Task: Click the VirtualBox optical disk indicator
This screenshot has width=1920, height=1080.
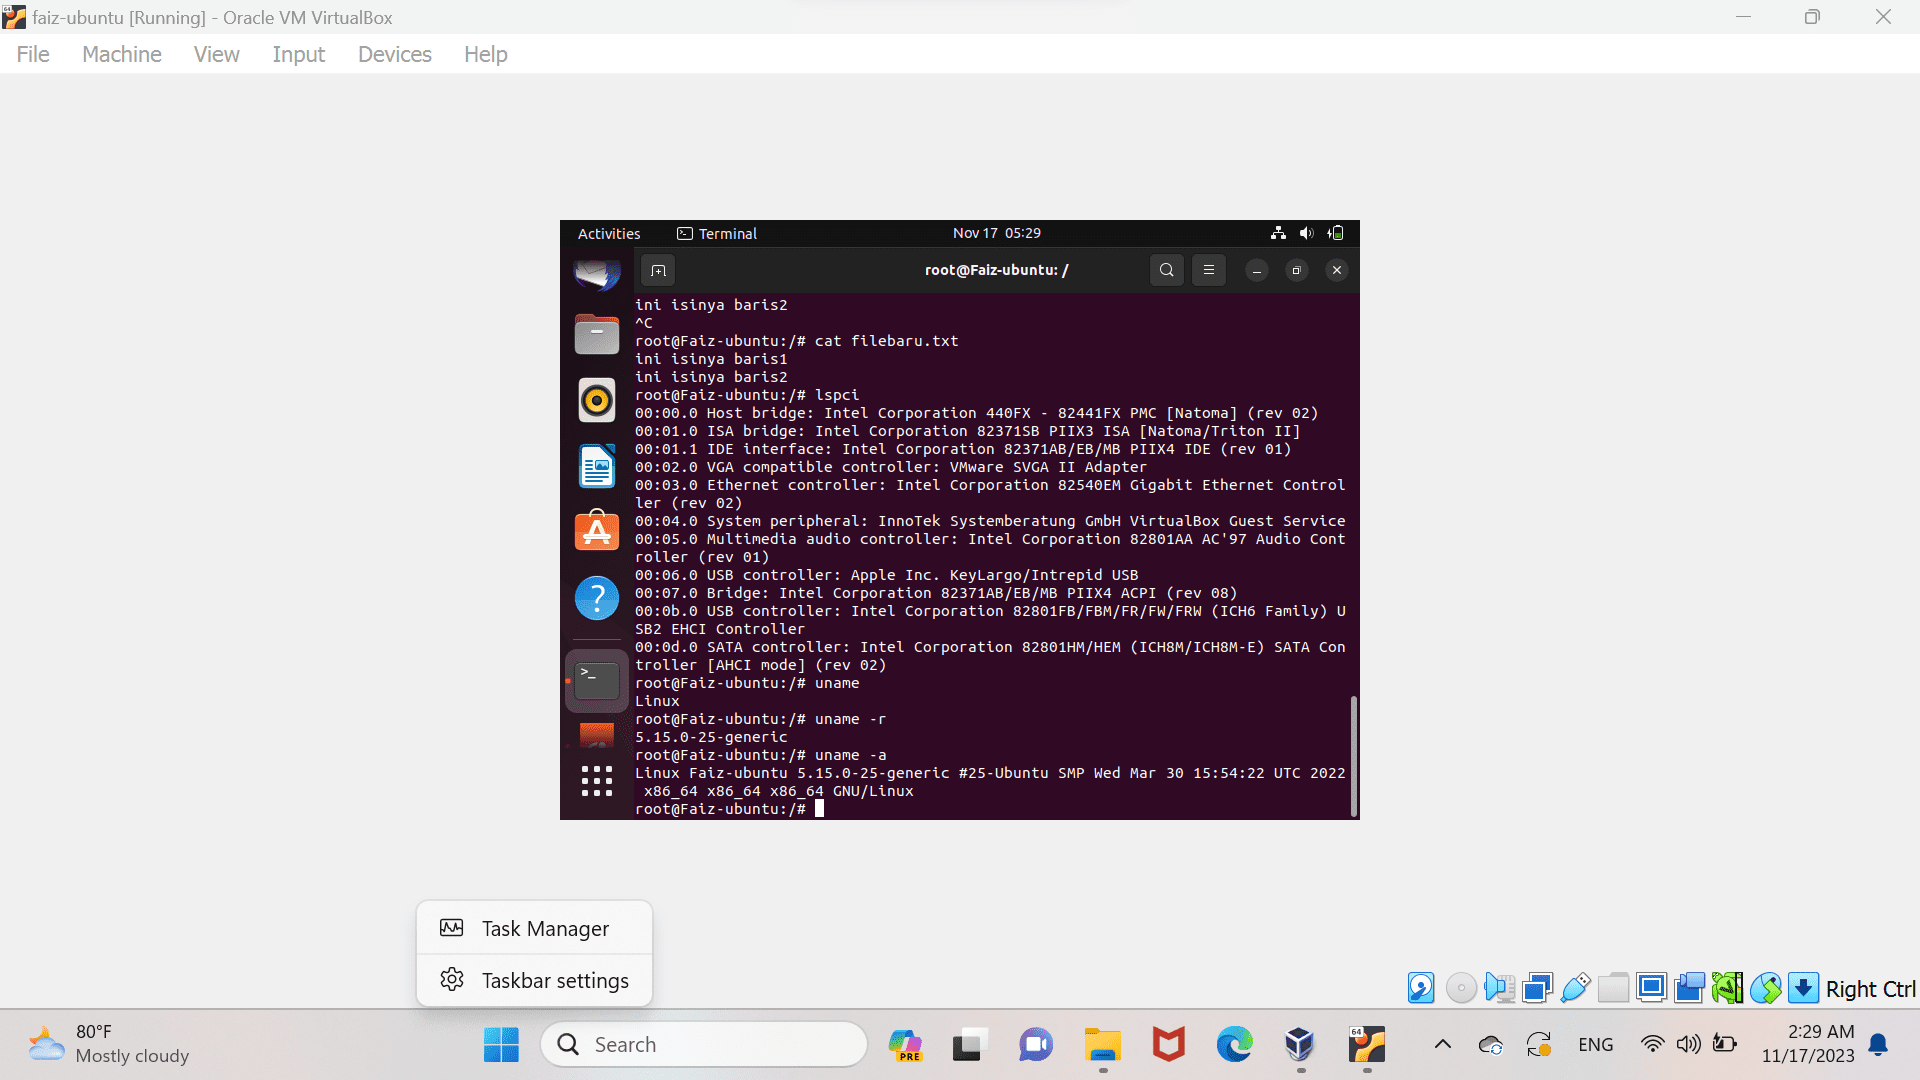Action: [1461, 988]
